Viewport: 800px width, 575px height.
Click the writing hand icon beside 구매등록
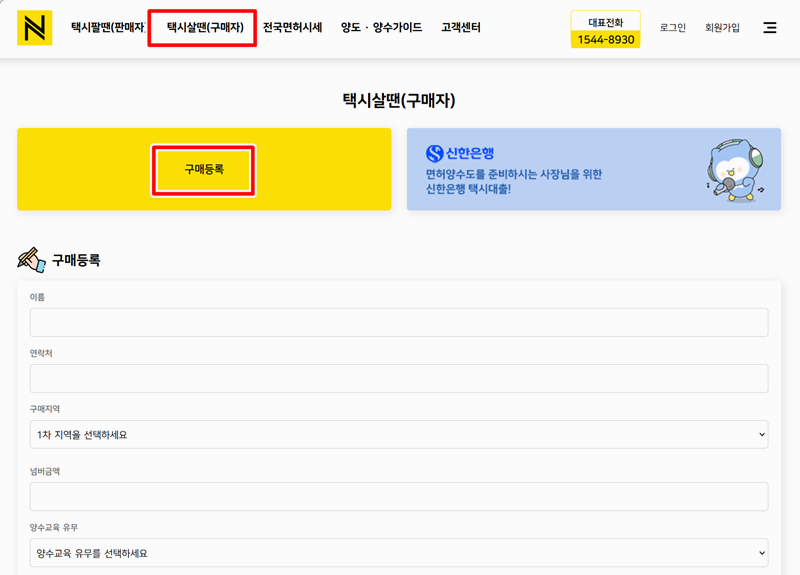31,260
